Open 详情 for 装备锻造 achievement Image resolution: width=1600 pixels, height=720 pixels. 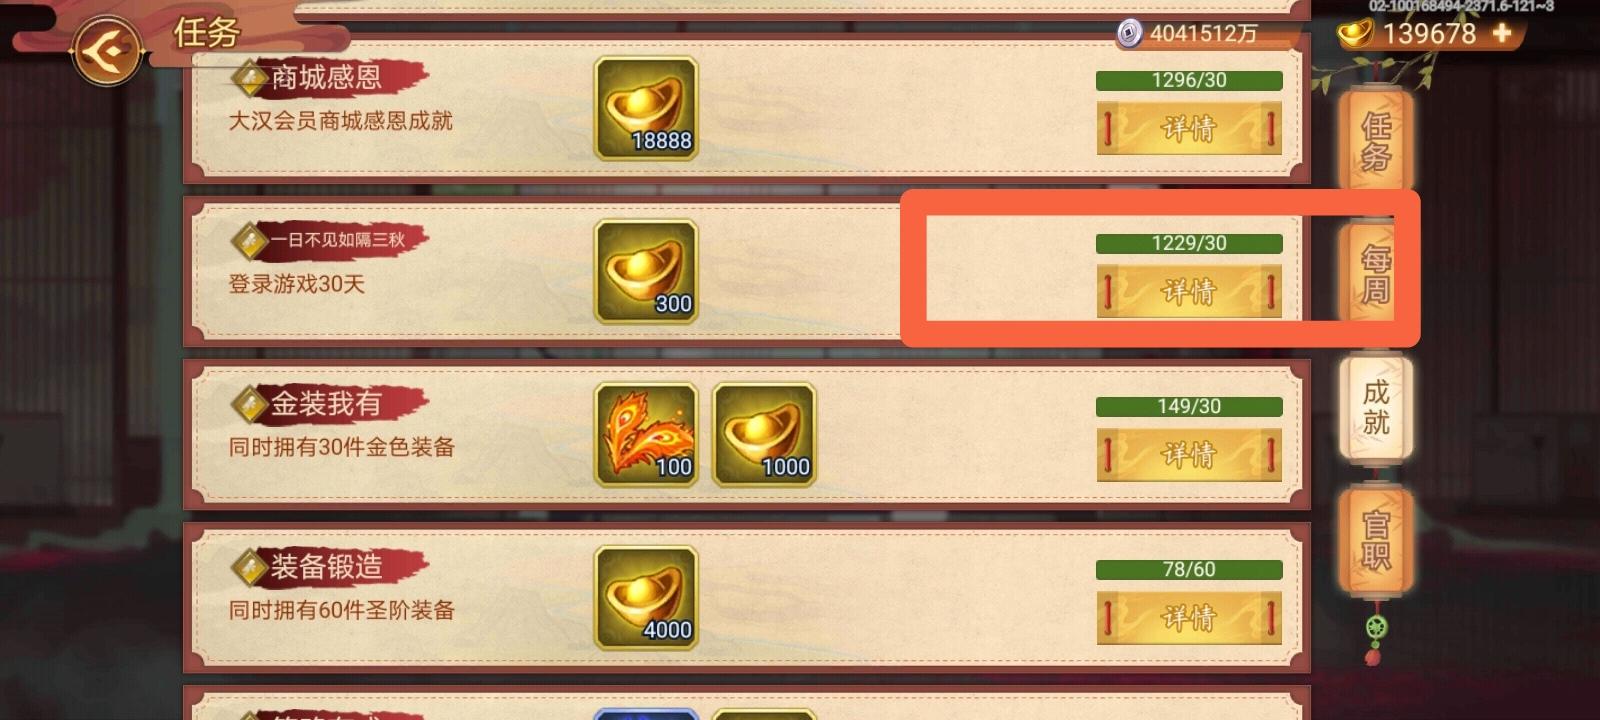(1189, 617)
